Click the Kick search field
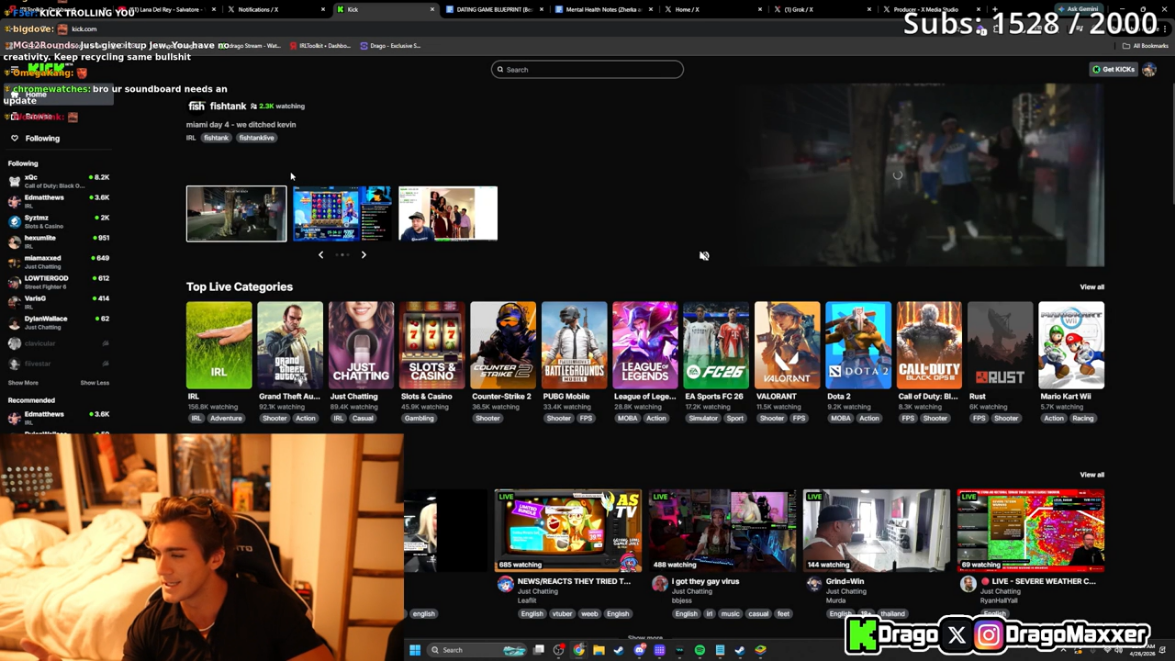1175x661 pixels. coord(588,70)
